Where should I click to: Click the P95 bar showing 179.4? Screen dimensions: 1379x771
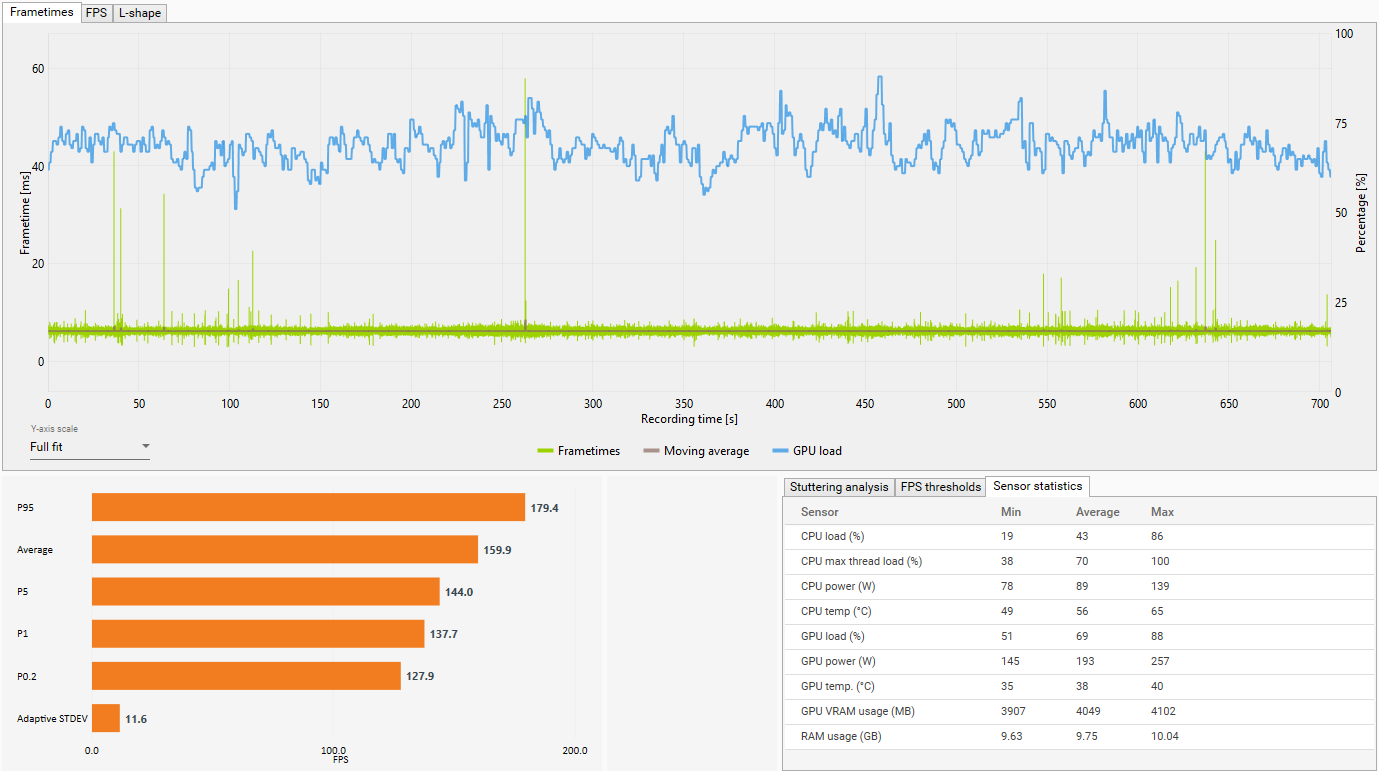click(x=308, y=507)
